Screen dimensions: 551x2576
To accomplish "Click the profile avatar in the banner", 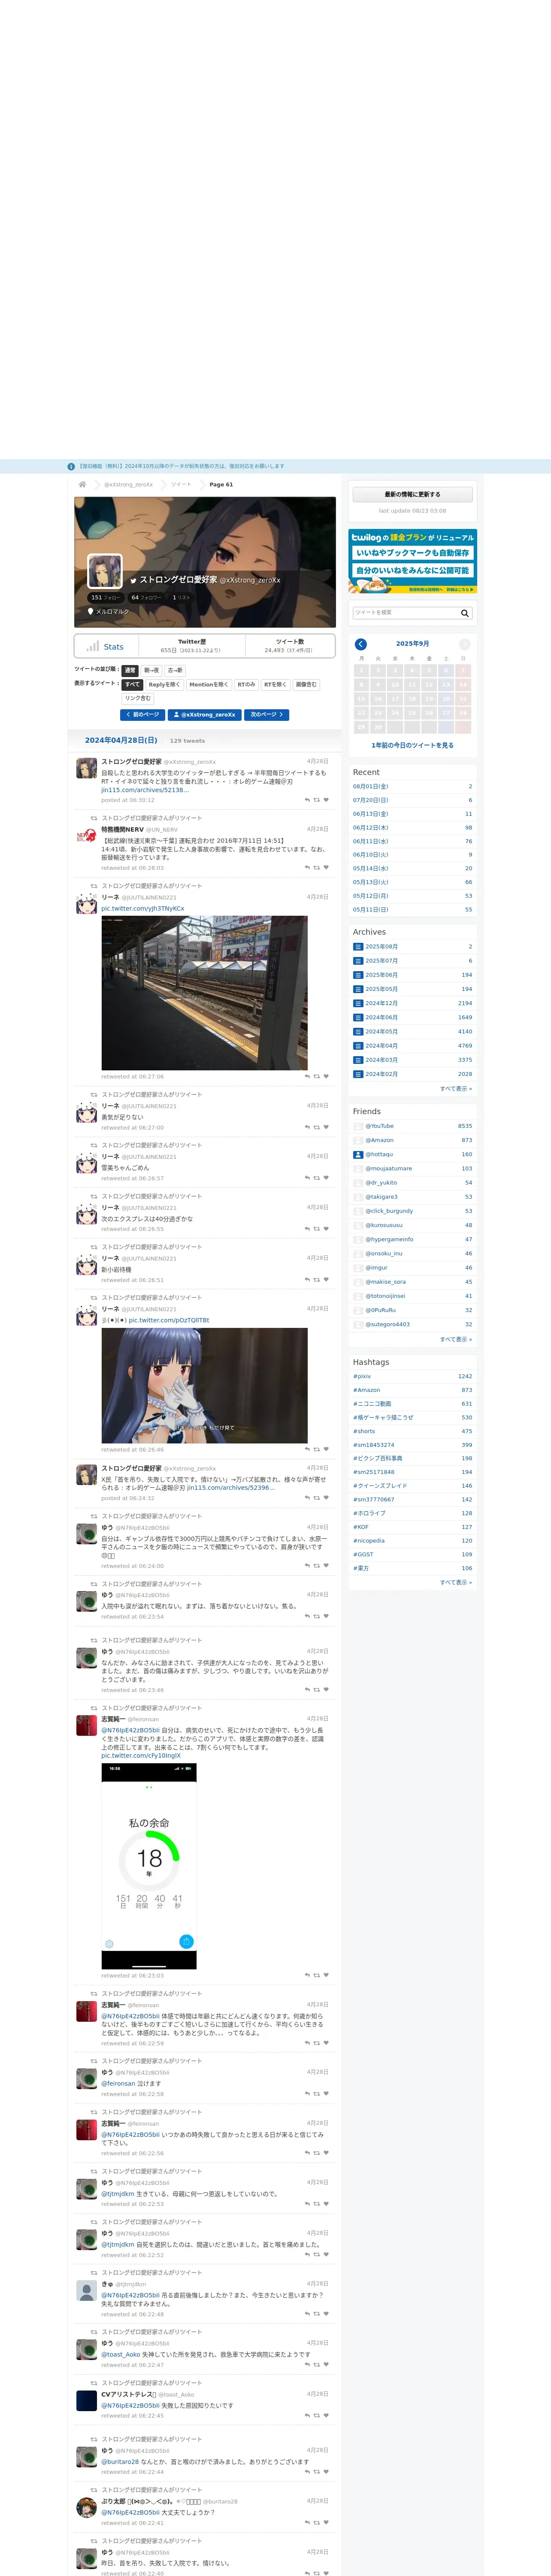I will pyautogui.click(x=105, y=570).
